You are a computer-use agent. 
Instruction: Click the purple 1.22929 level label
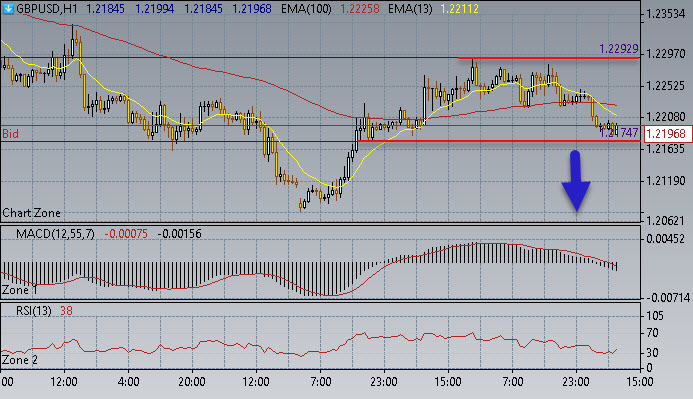coord(619,49)
